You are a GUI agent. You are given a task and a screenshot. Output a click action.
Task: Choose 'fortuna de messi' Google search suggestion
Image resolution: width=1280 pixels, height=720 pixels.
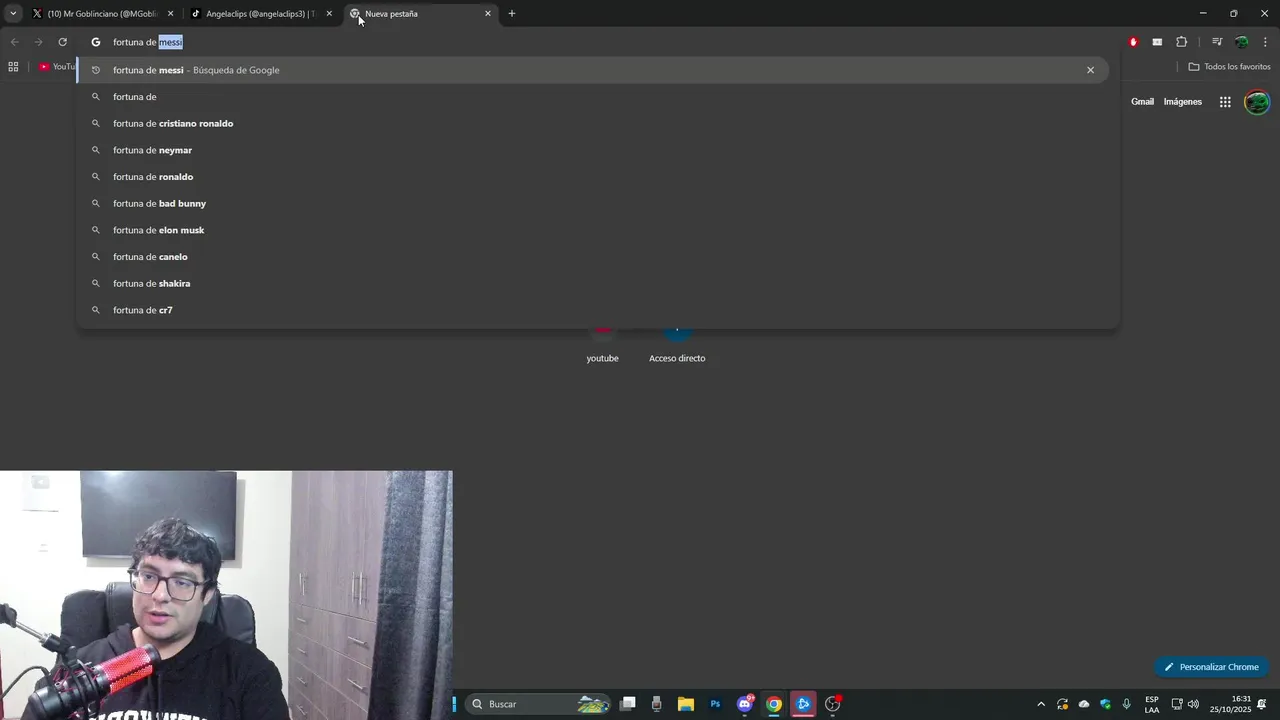[592, 70]
